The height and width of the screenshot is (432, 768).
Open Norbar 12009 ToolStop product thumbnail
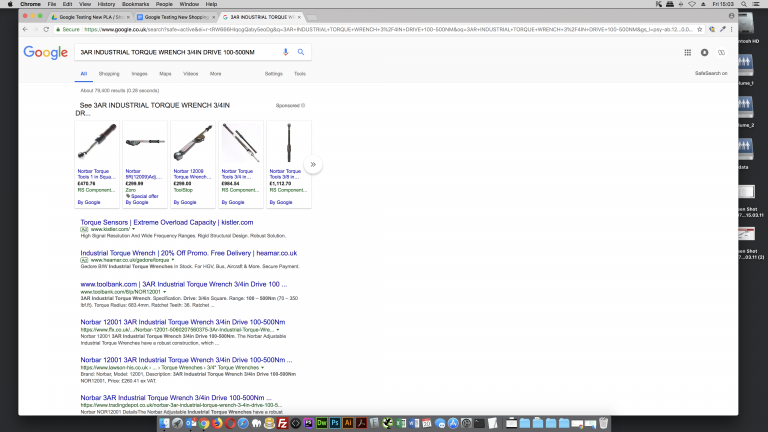pyautogui.click(x=193, y=143)
